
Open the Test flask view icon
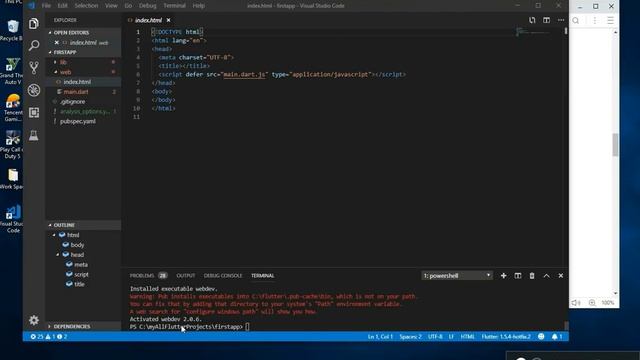coord(34,135)
